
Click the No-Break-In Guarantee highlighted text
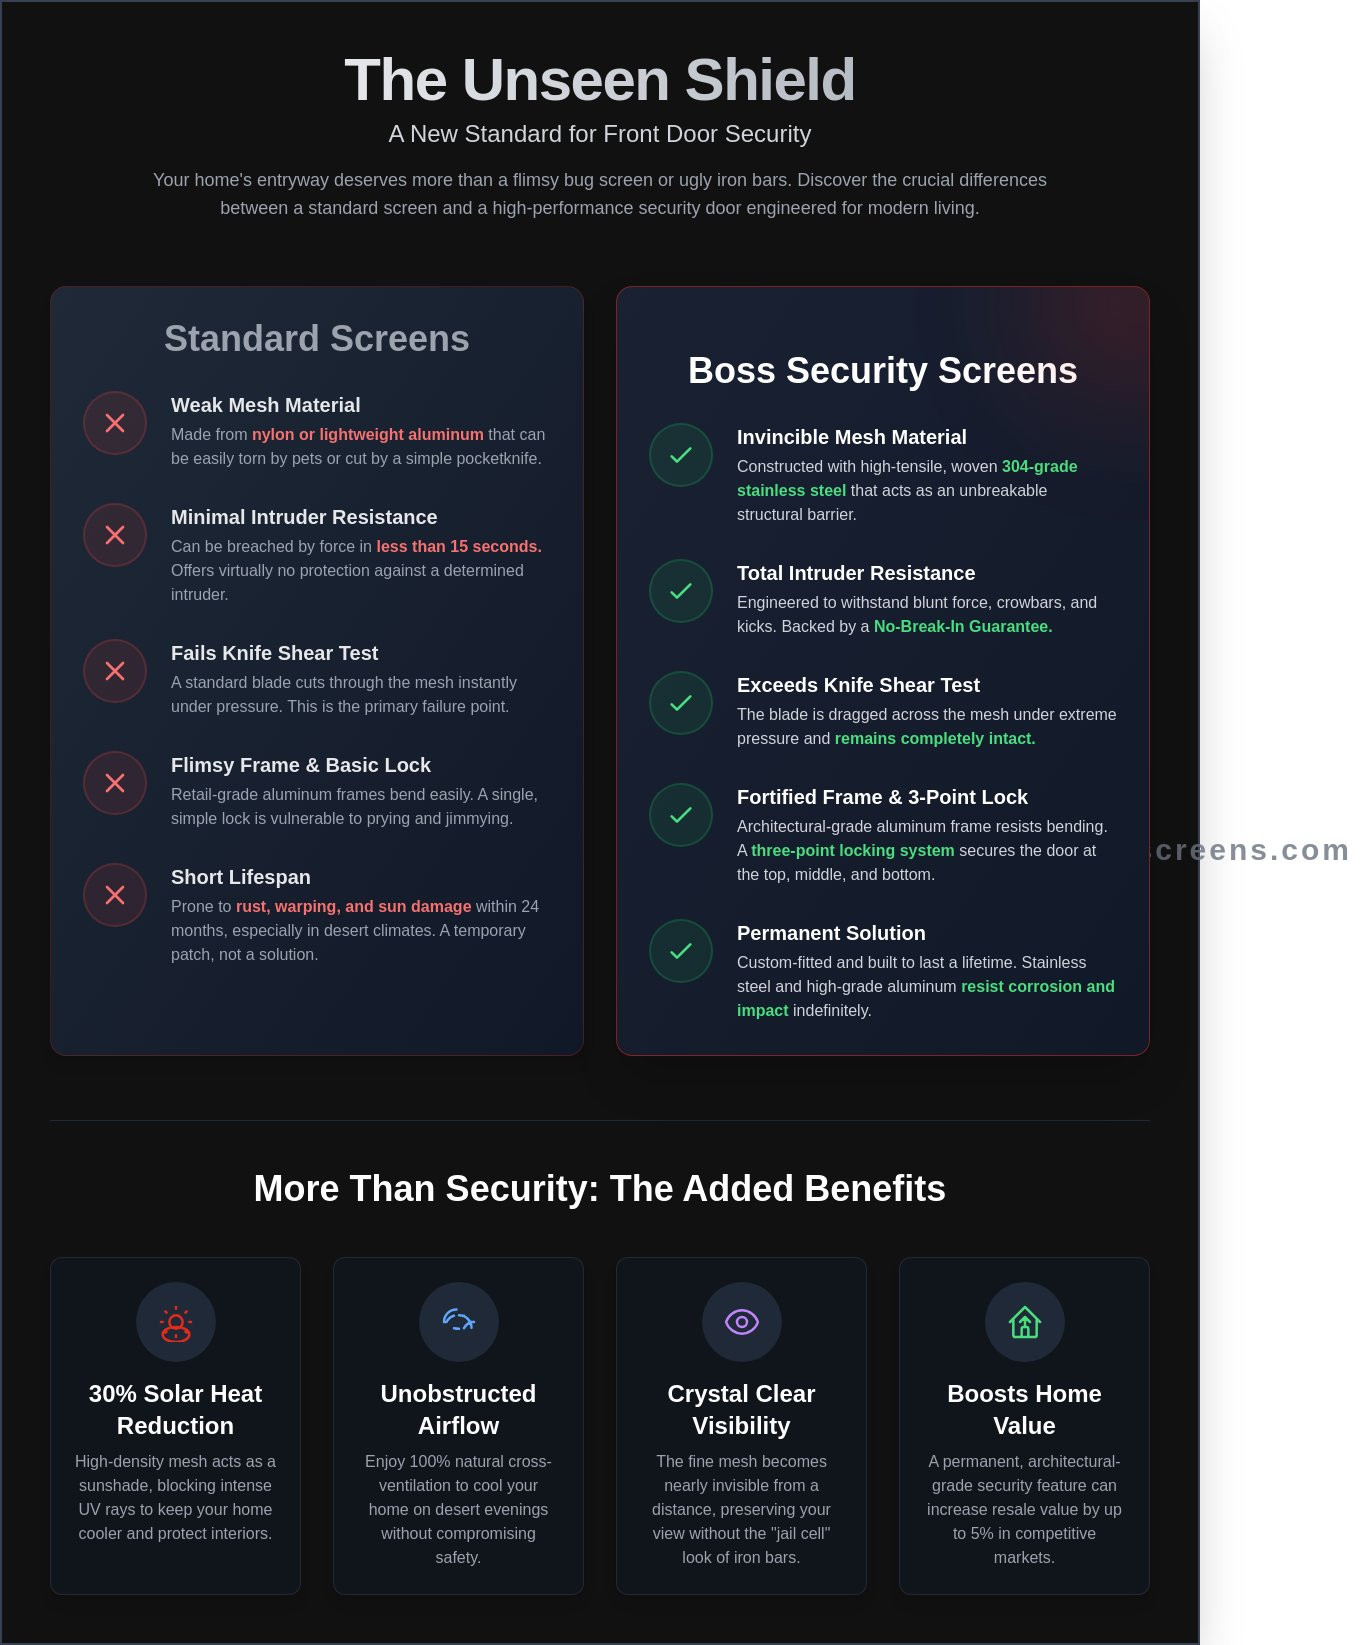962,626
